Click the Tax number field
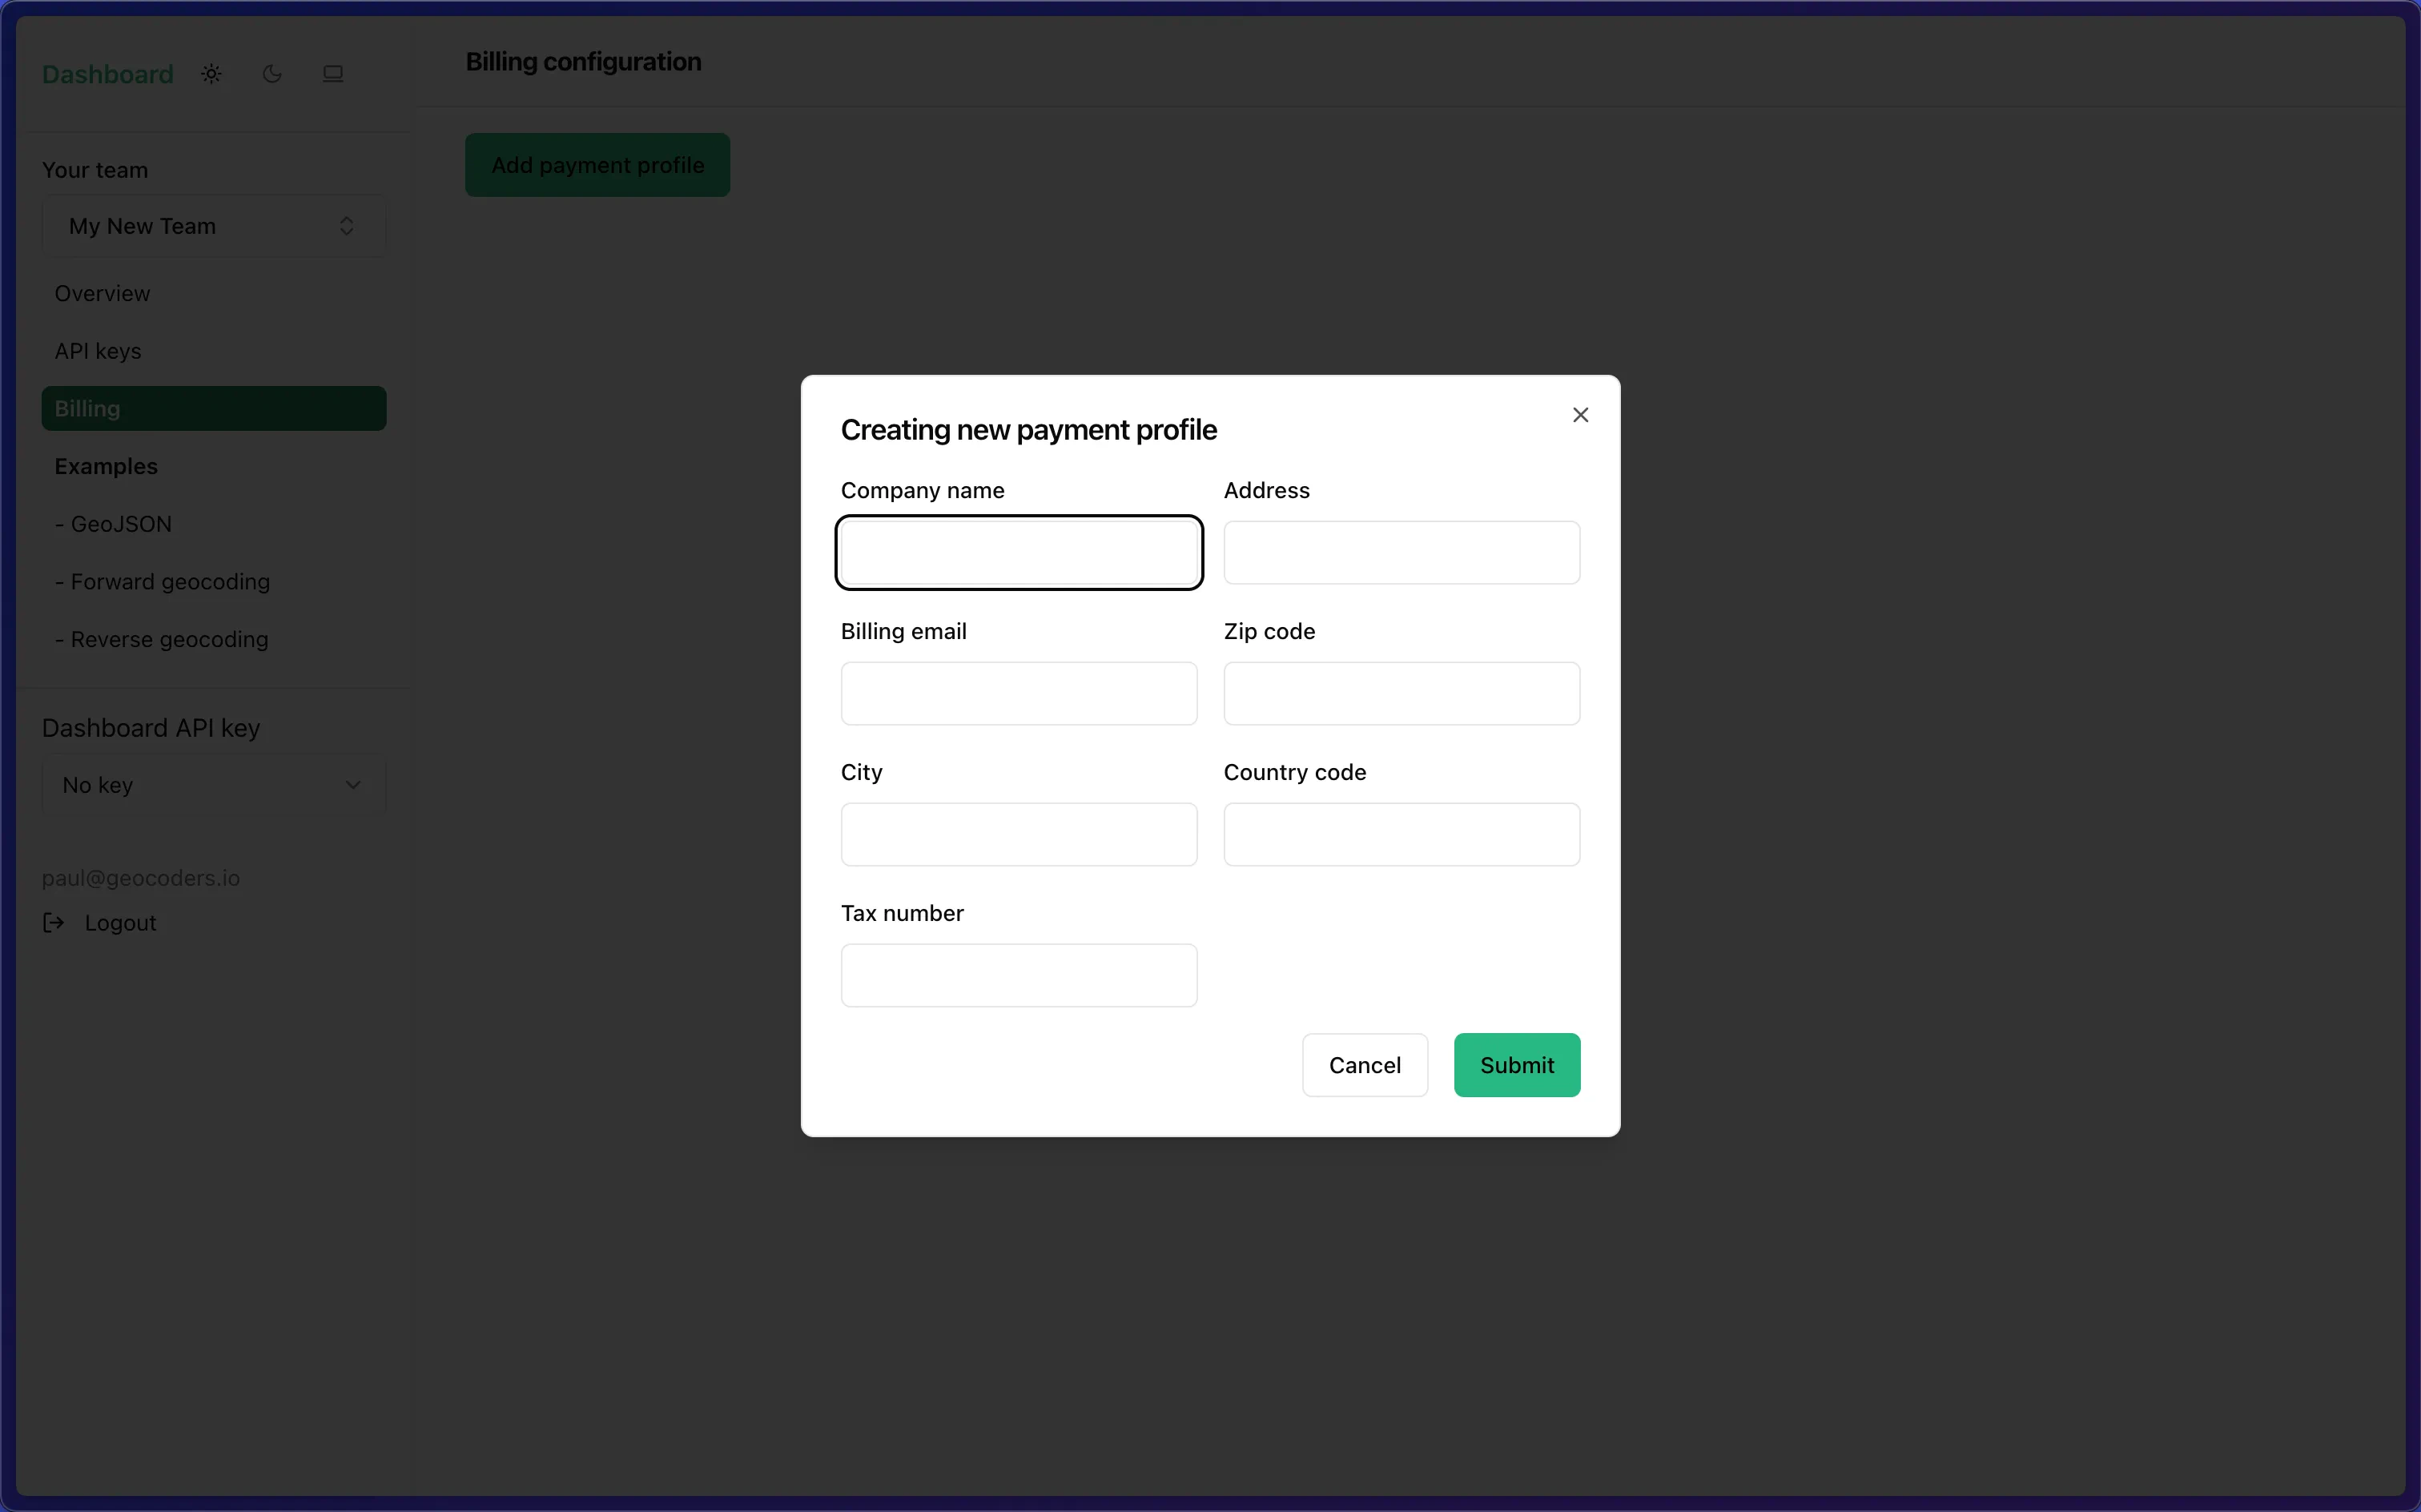2421x1512 pixels. (x=1018, y=976)
